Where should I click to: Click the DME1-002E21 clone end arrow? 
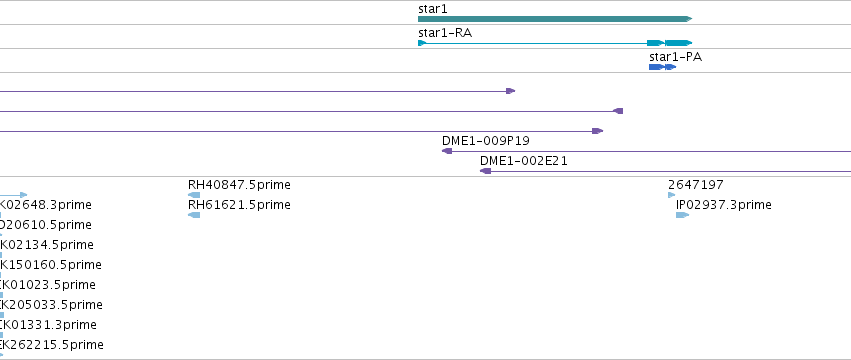(x=485, y=171)
